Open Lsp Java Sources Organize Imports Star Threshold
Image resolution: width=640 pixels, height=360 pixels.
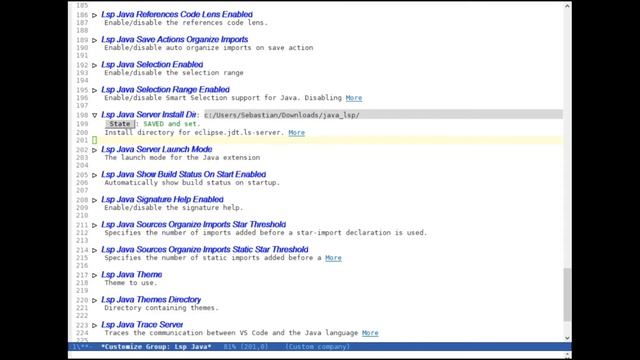(193, 224)
